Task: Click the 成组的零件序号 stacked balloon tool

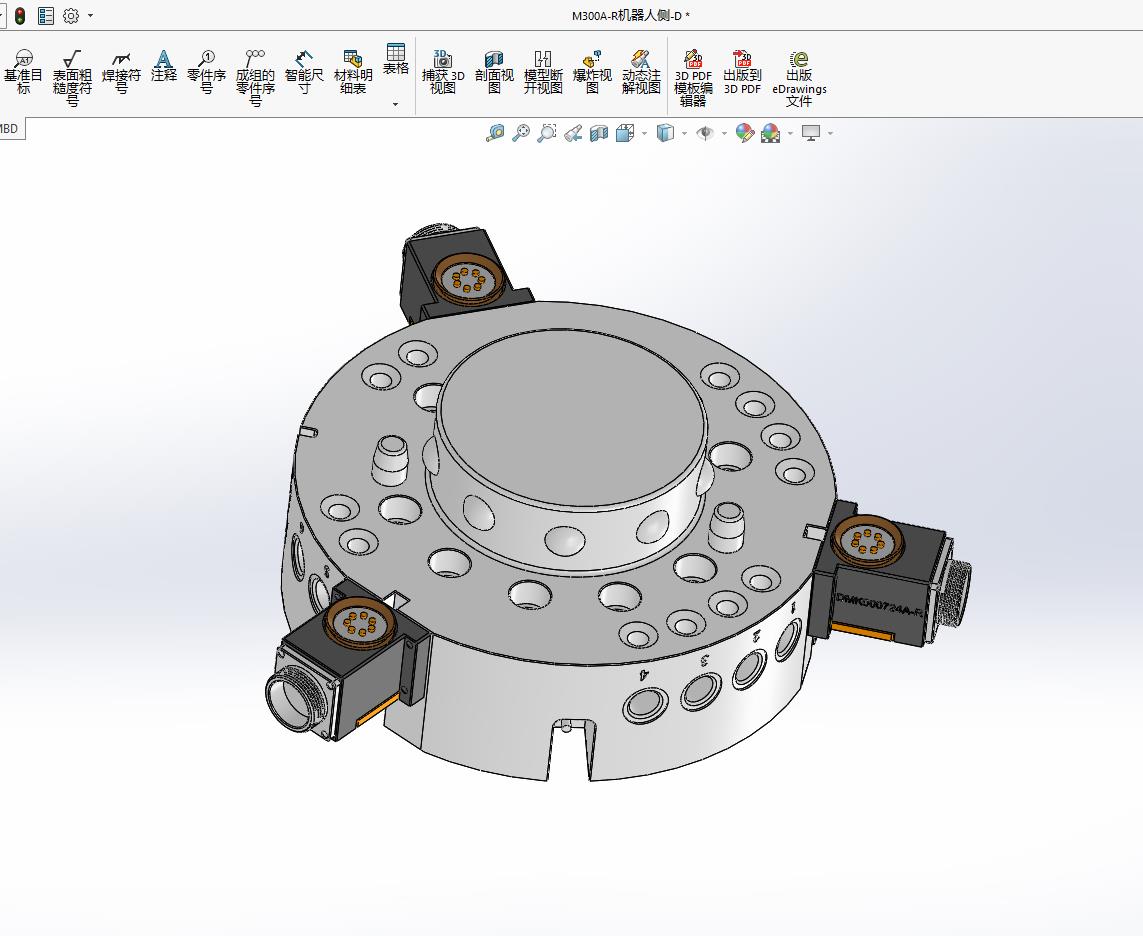Action: tap(255, 79)
